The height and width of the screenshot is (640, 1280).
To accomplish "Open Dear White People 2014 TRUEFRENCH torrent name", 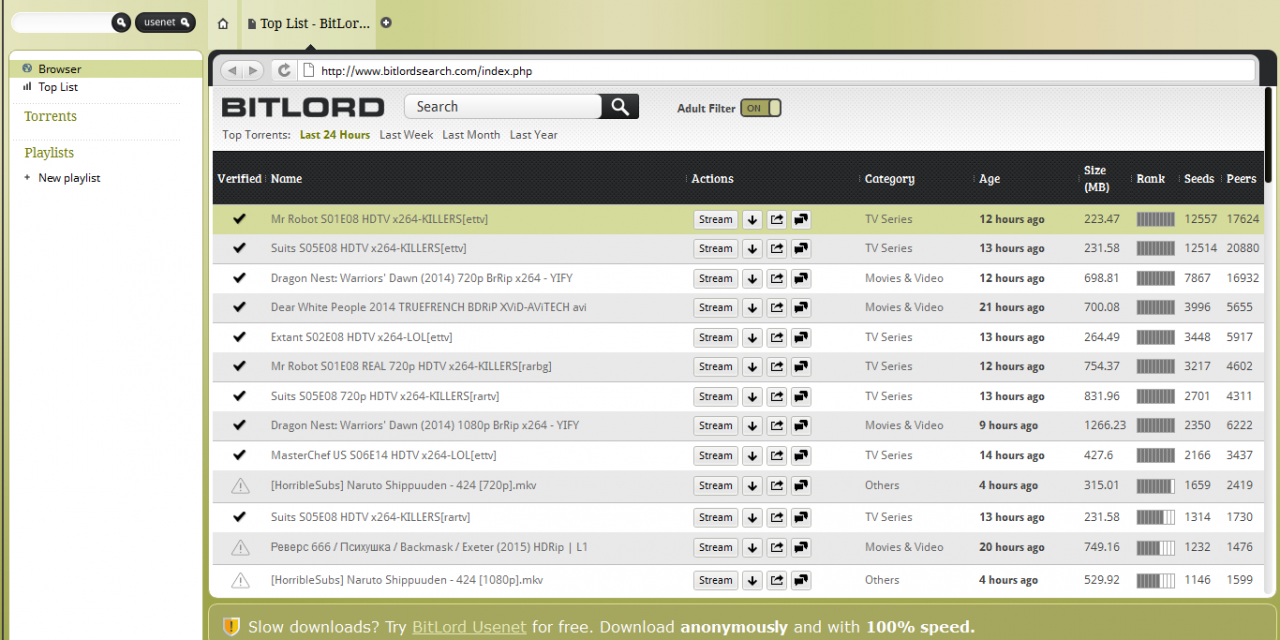I will pos(429,307).
